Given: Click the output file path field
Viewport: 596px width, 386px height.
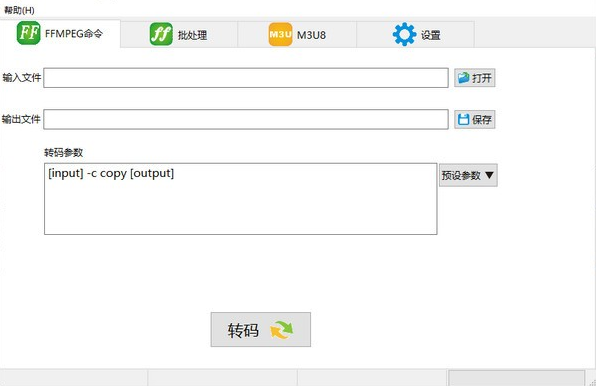Looking at the screenshot, I should pos(246,119).
